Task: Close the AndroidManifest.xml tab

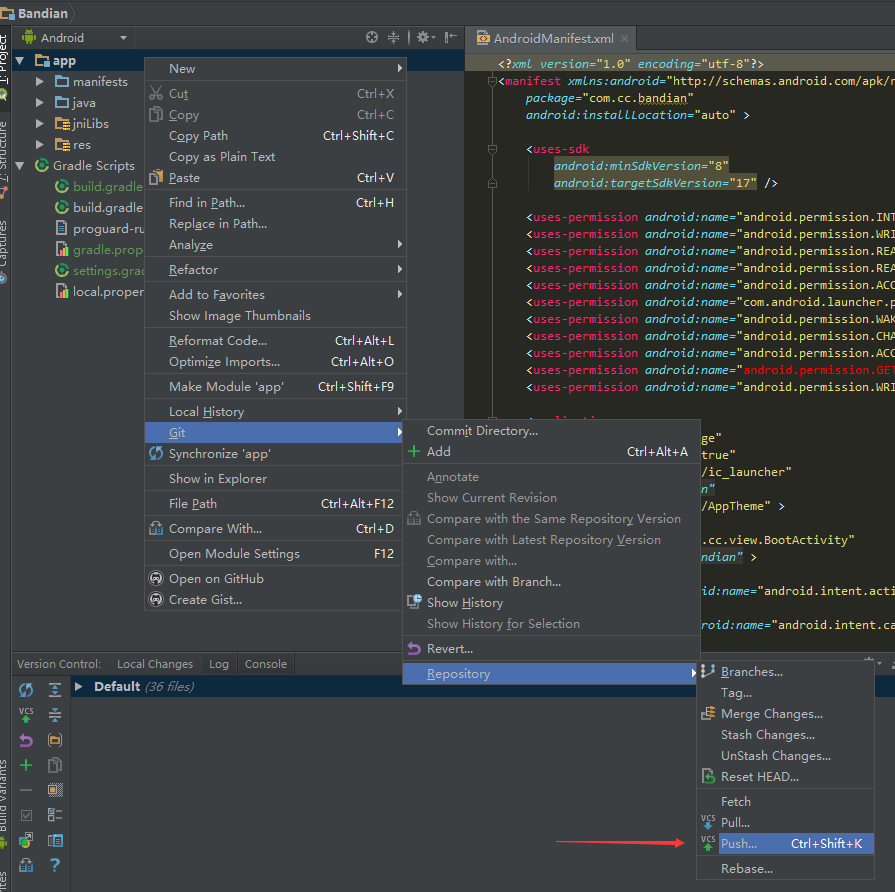Action: [x=624, y=38]
